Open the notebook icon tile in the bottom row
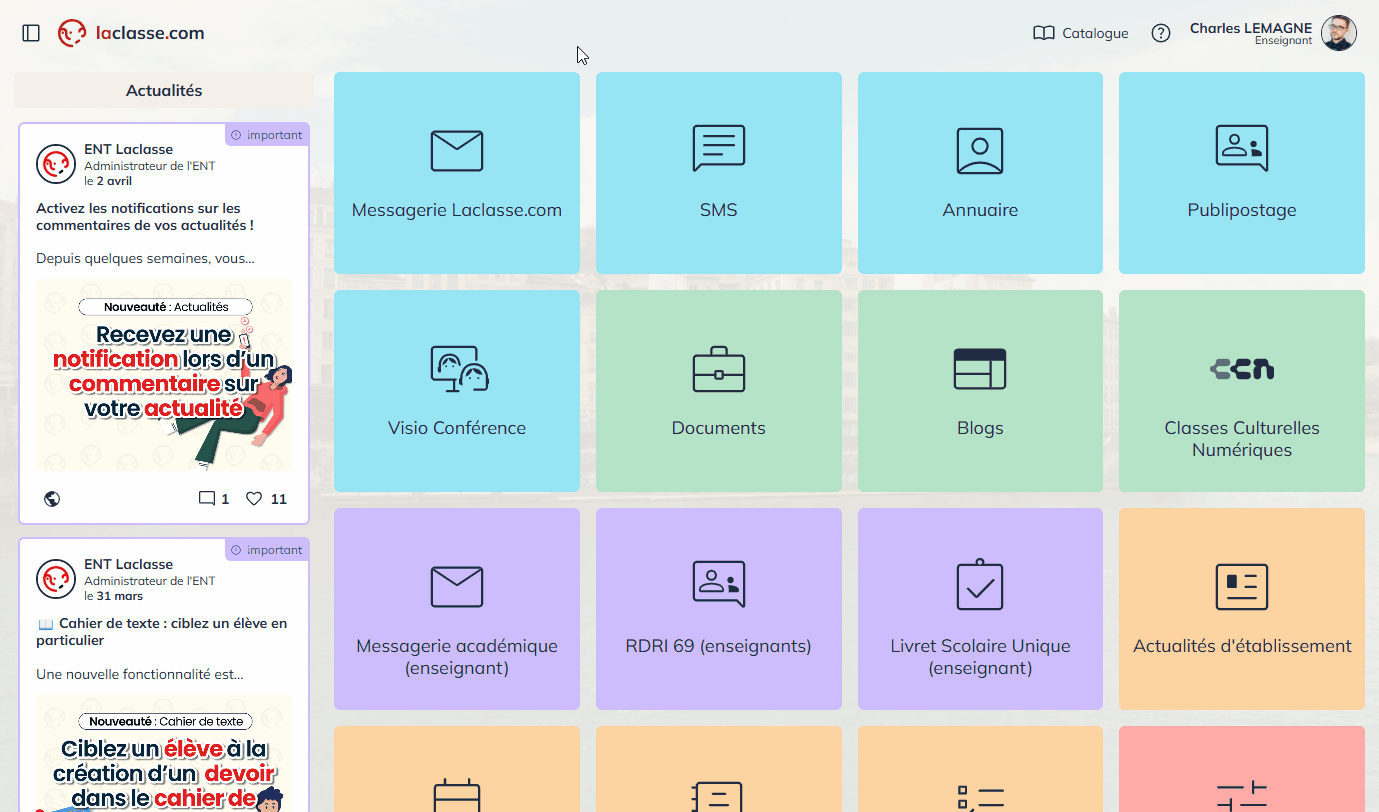 click(x=719, y=796)
